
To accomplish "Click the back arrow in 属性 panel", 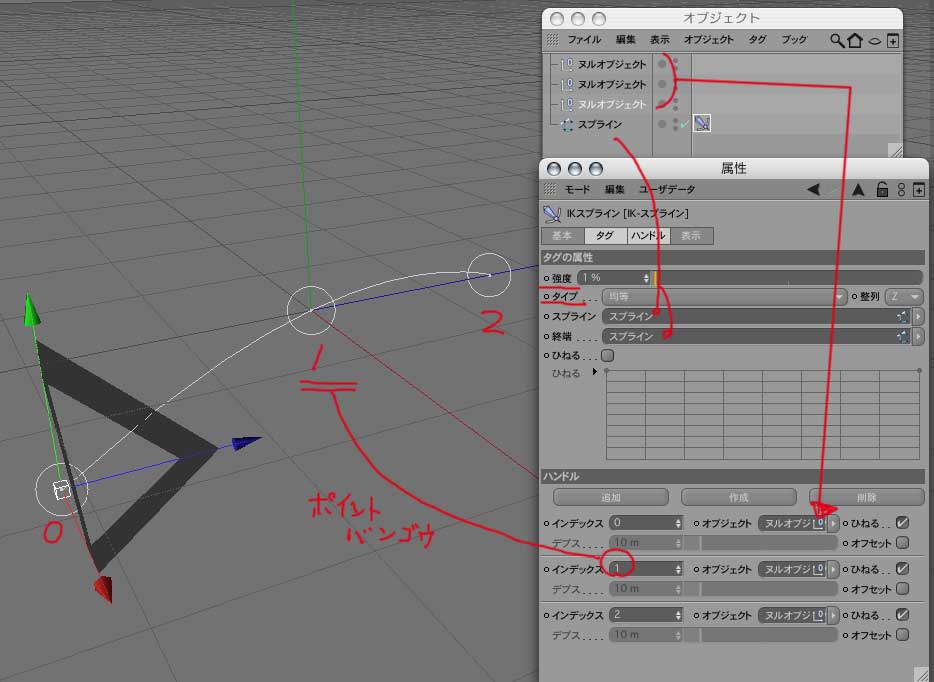I will coord(813,189).
